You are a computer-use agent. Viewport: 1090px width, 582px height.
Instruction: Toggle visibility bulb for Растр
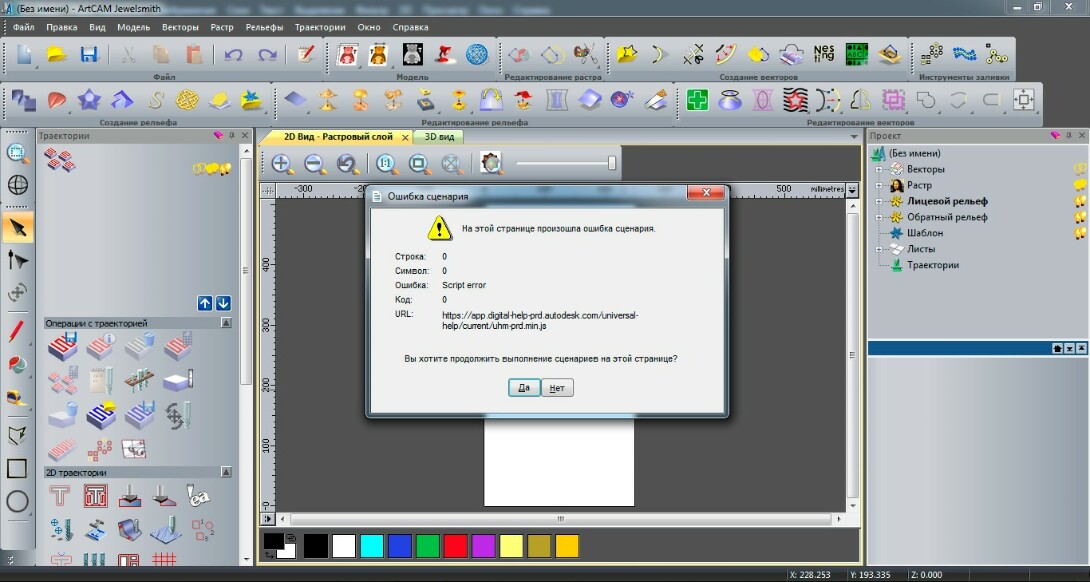tap(1080, 185)
